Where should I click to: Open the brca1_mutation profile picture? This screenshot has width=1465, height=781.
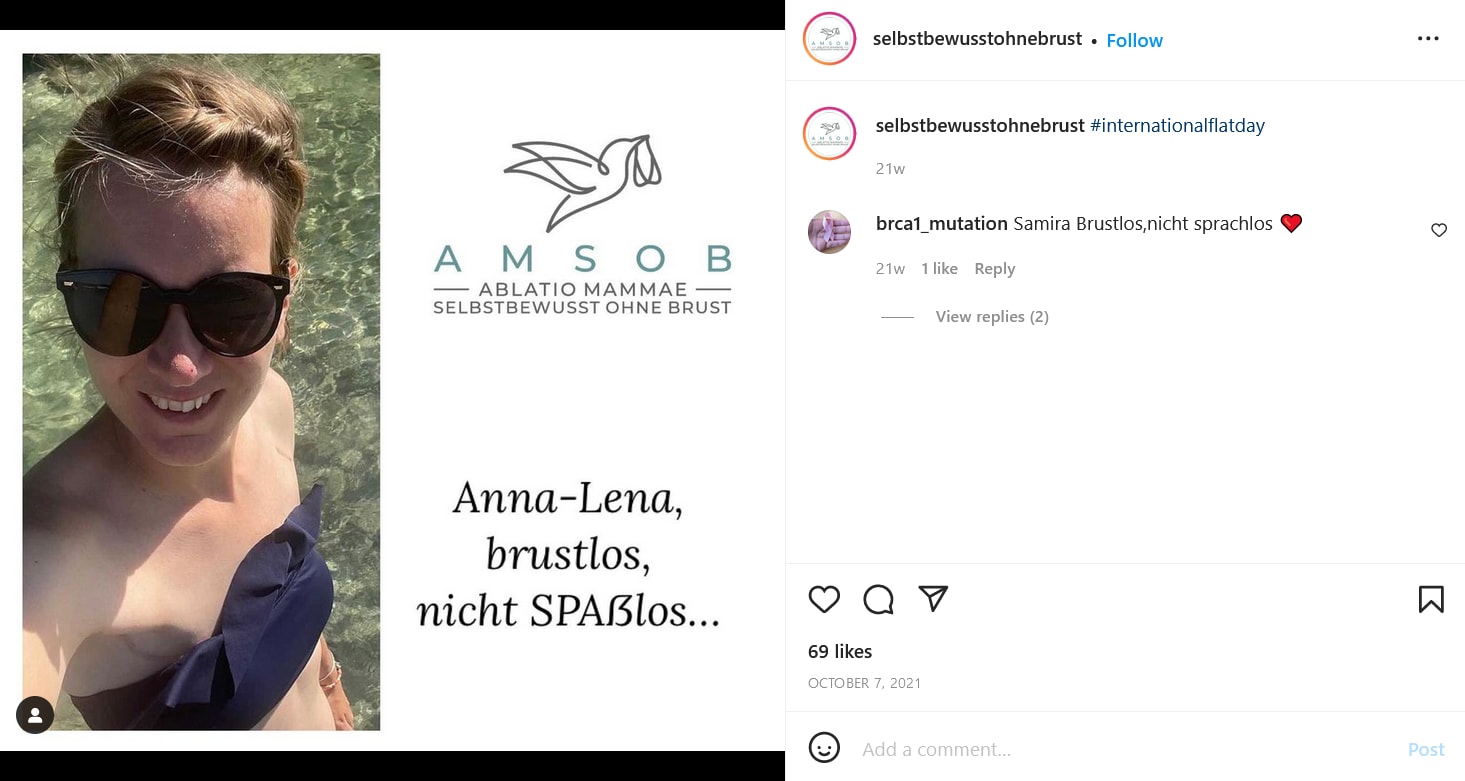click(x=829, y=232)
